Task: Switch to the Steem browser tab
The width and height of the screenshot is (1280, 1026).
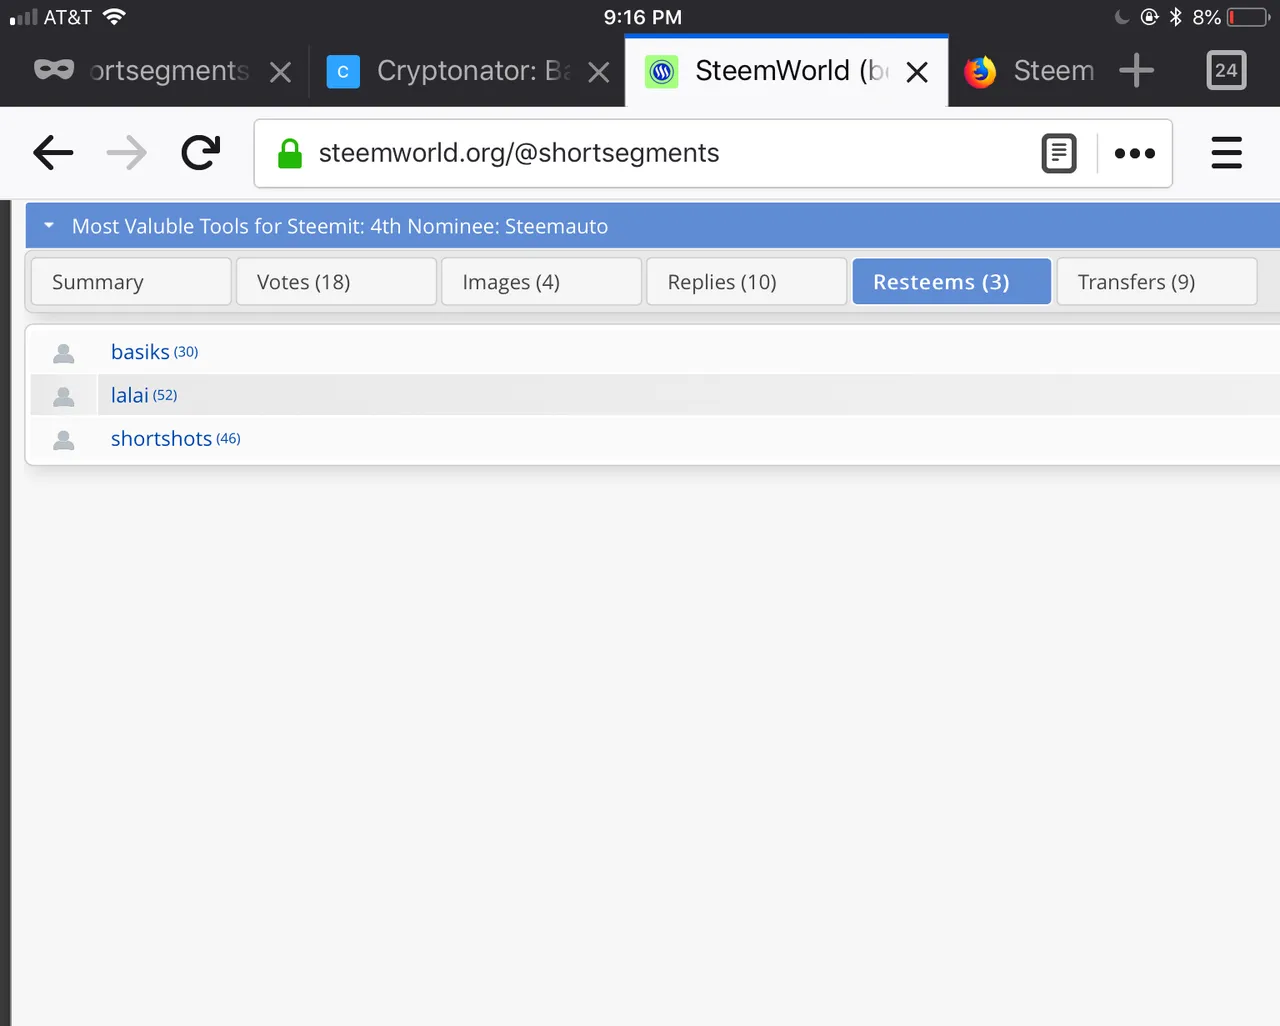Action: (x=1054, y=71)
